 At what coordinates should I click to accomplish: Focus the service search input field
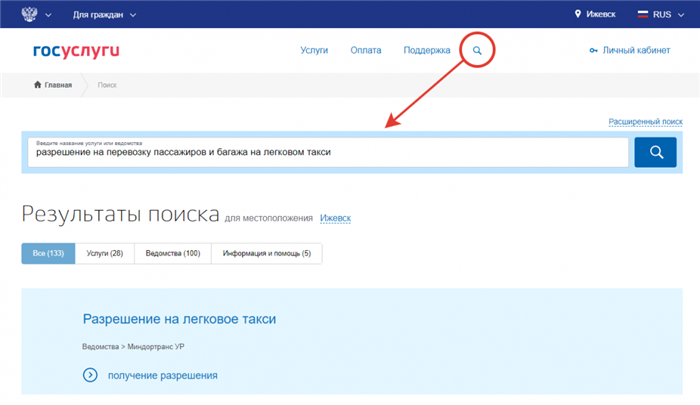point(328,152)
